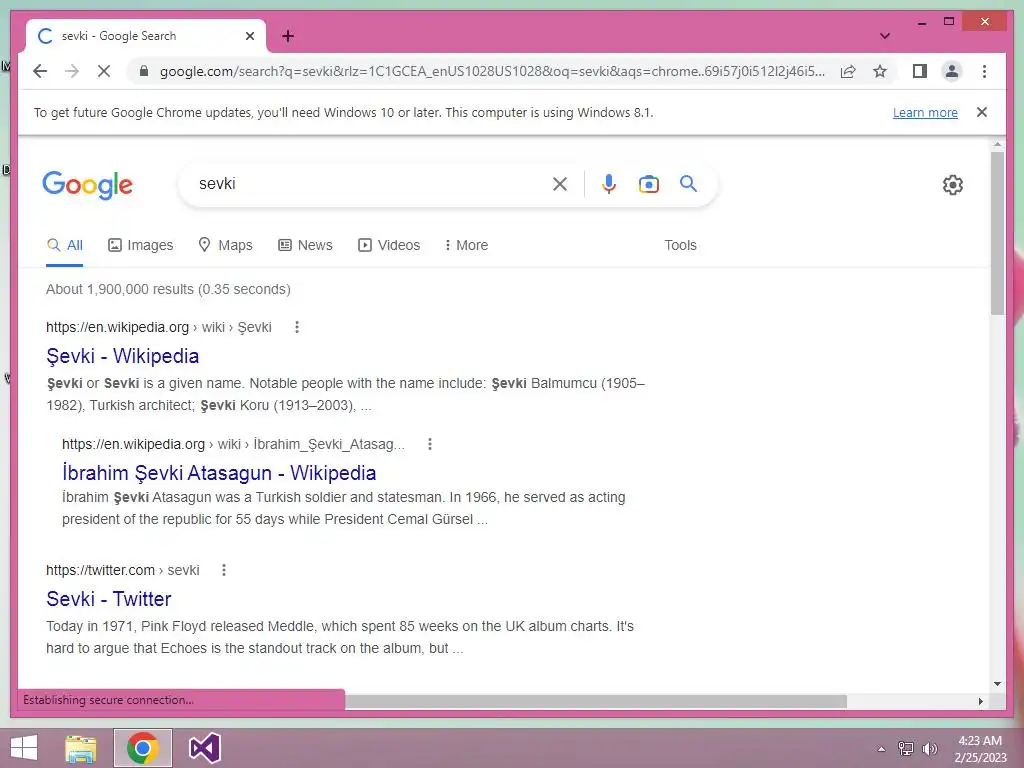Open the network status tray icon
Screen dimensions: 1024x768
pyautogui.click(x=905, y=749)
